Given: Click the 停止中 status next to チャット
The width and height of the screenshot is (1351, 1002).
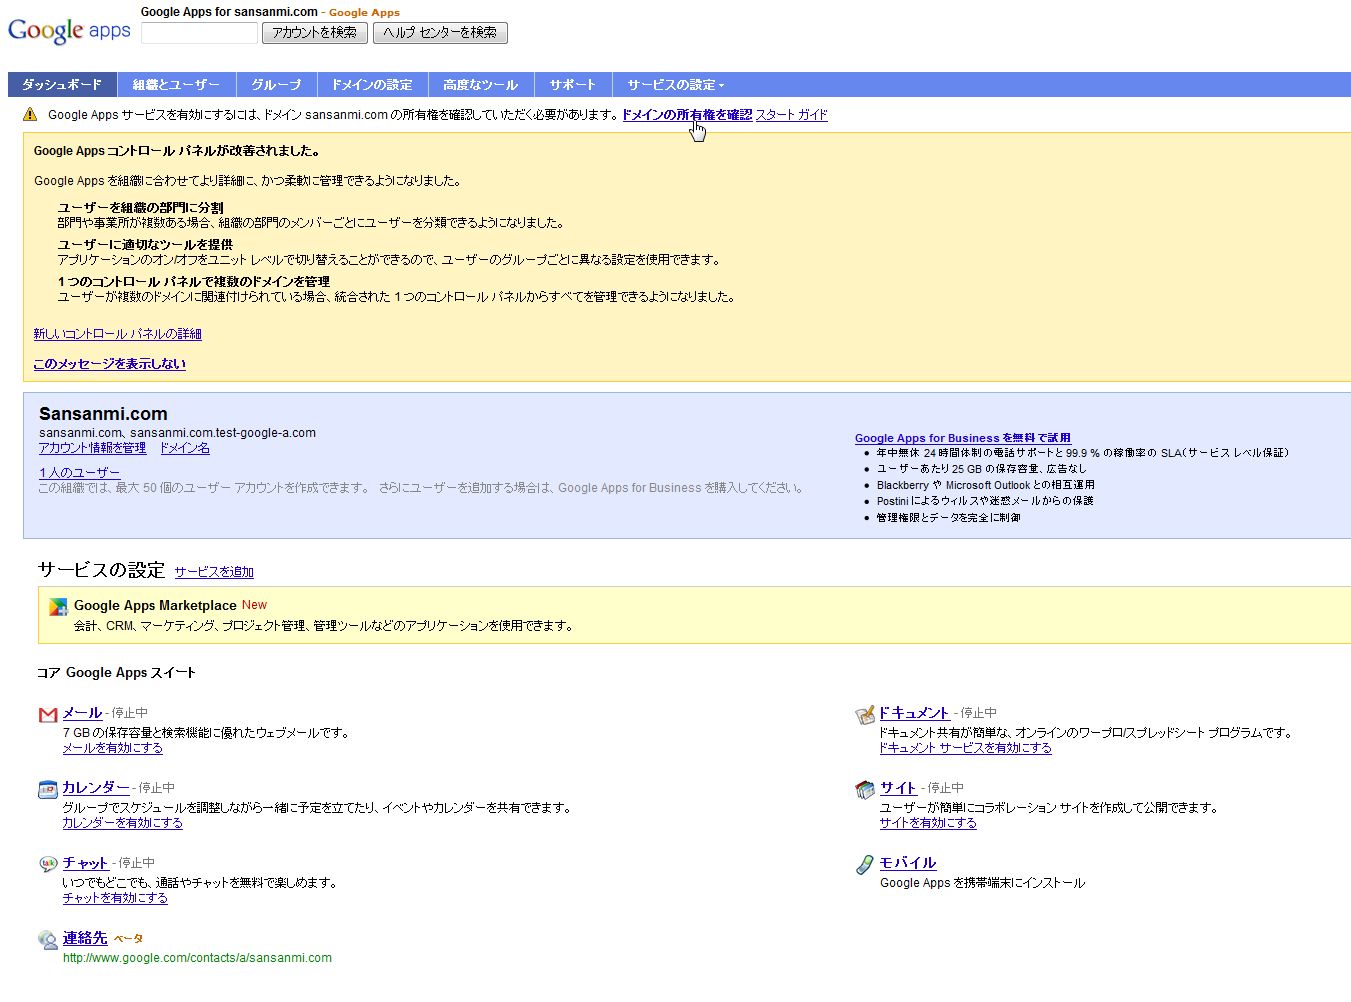Looking at the screenshot, I should 136,863.
